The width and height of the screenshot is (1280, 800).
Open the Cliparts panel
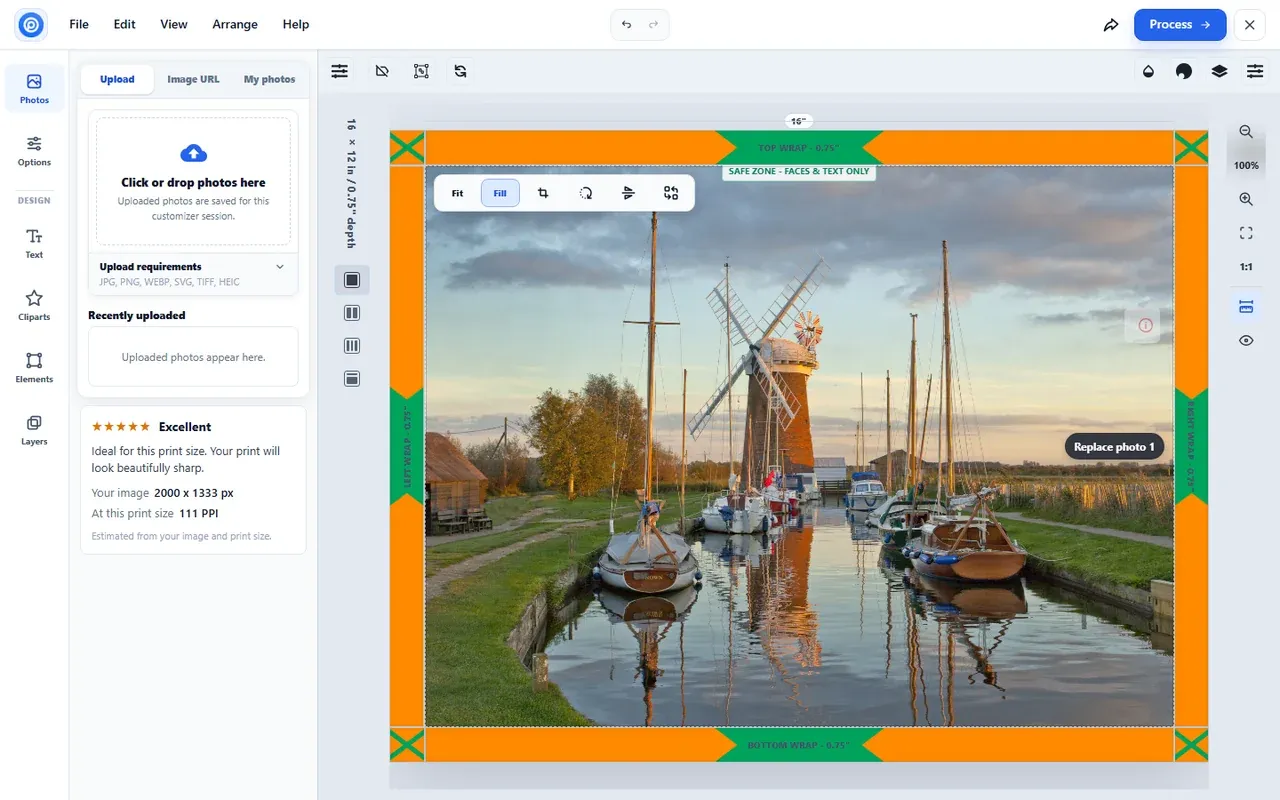pyautogui.click(x=34, y=305)
